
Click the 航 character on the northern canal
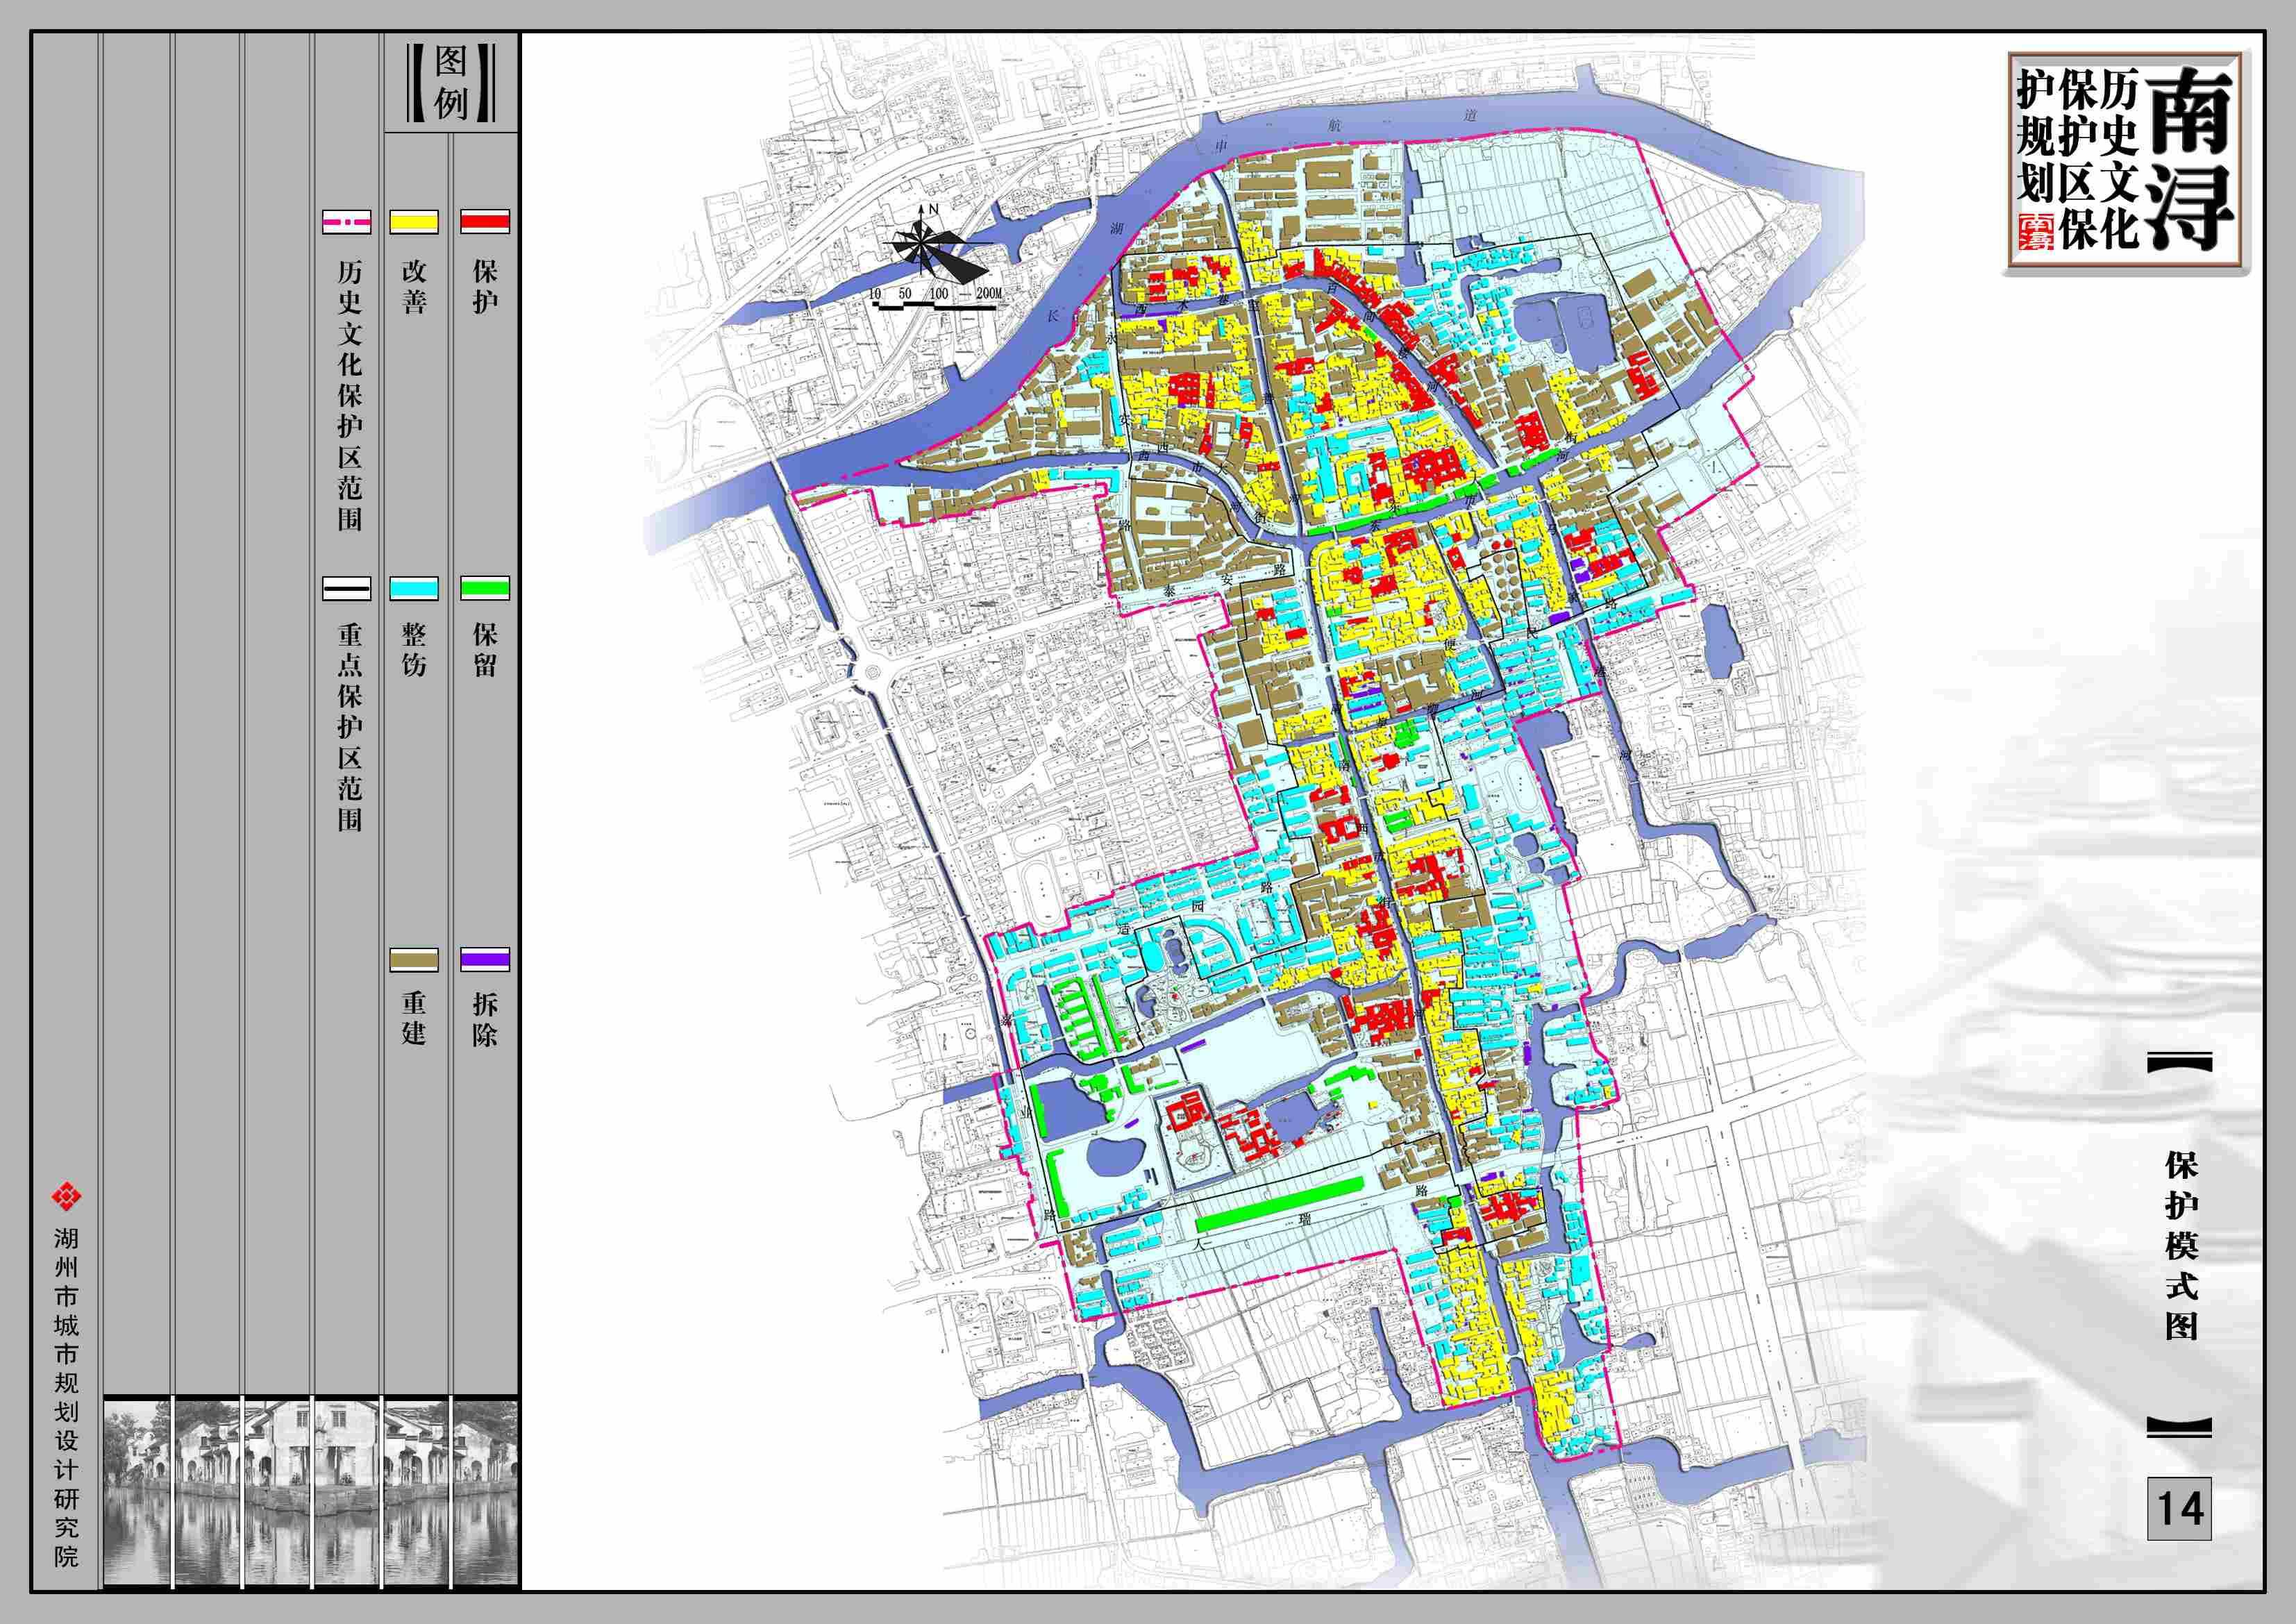coord(1335,125)
